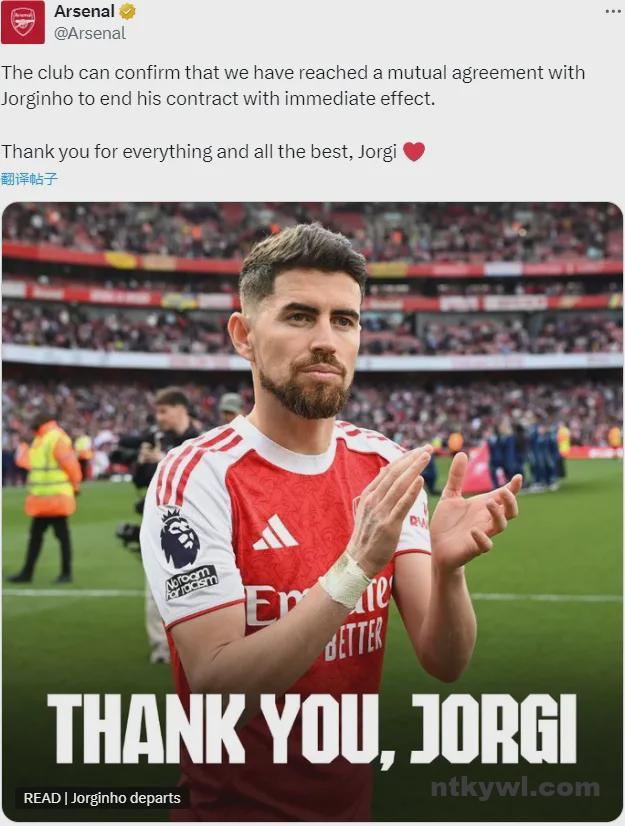The image size is (625, 826).
Task: Click the 翻译帖子 translate post link
Action: 29,179
